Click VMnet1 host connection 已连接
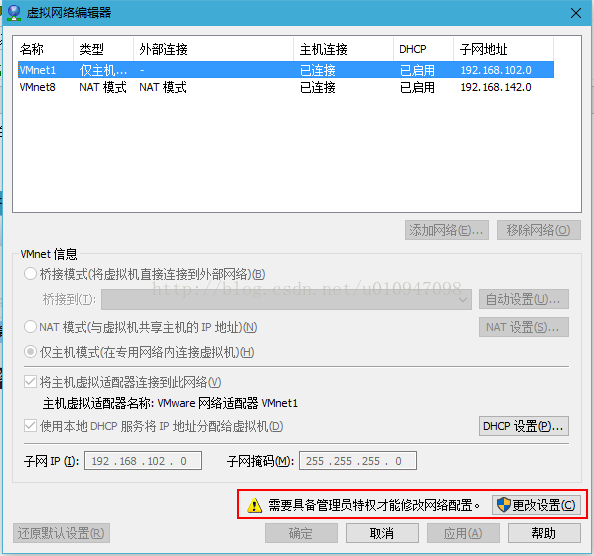The height and width of the screenshot is (556, 594). point(317,70)
